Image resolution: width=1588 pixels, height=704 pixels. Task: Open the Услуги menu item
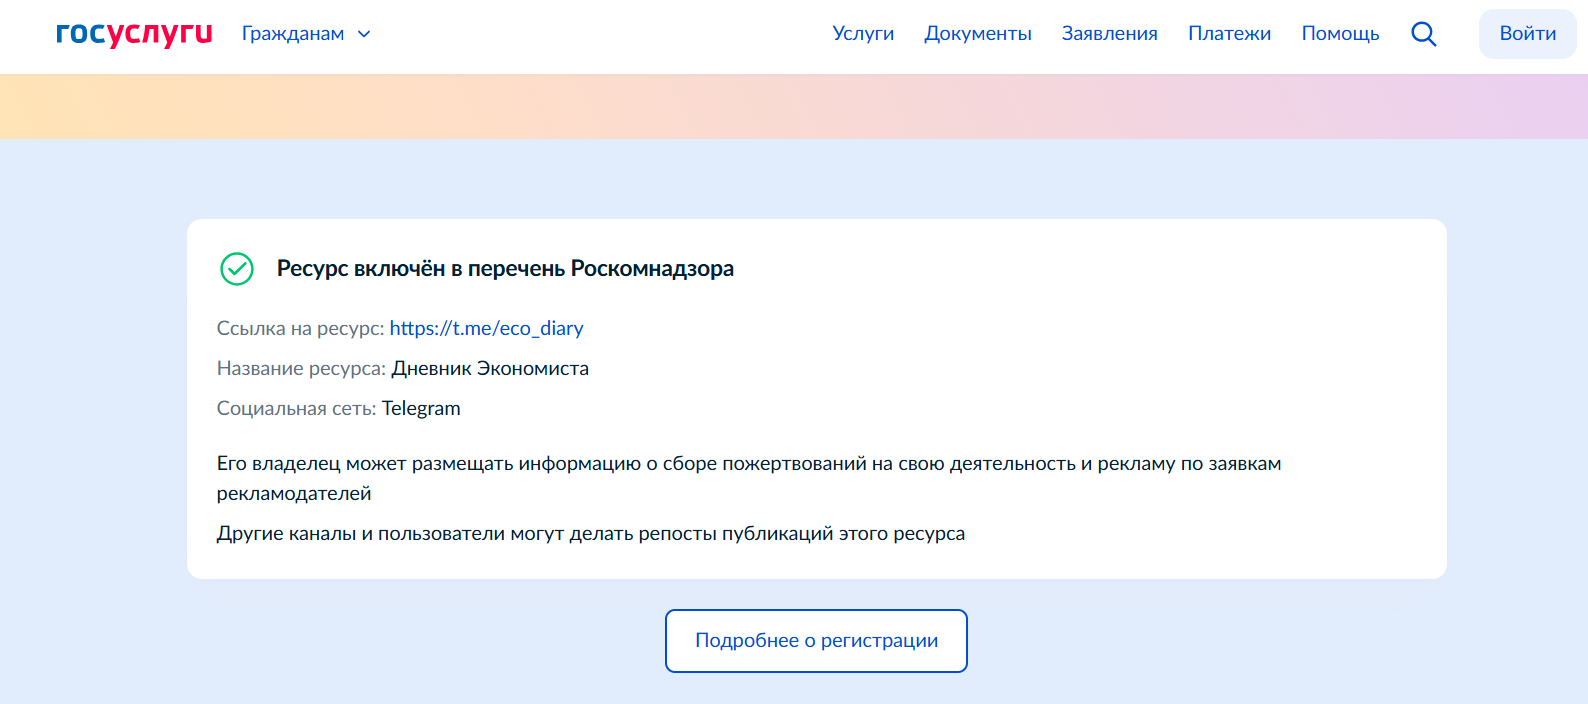point(863,34)
